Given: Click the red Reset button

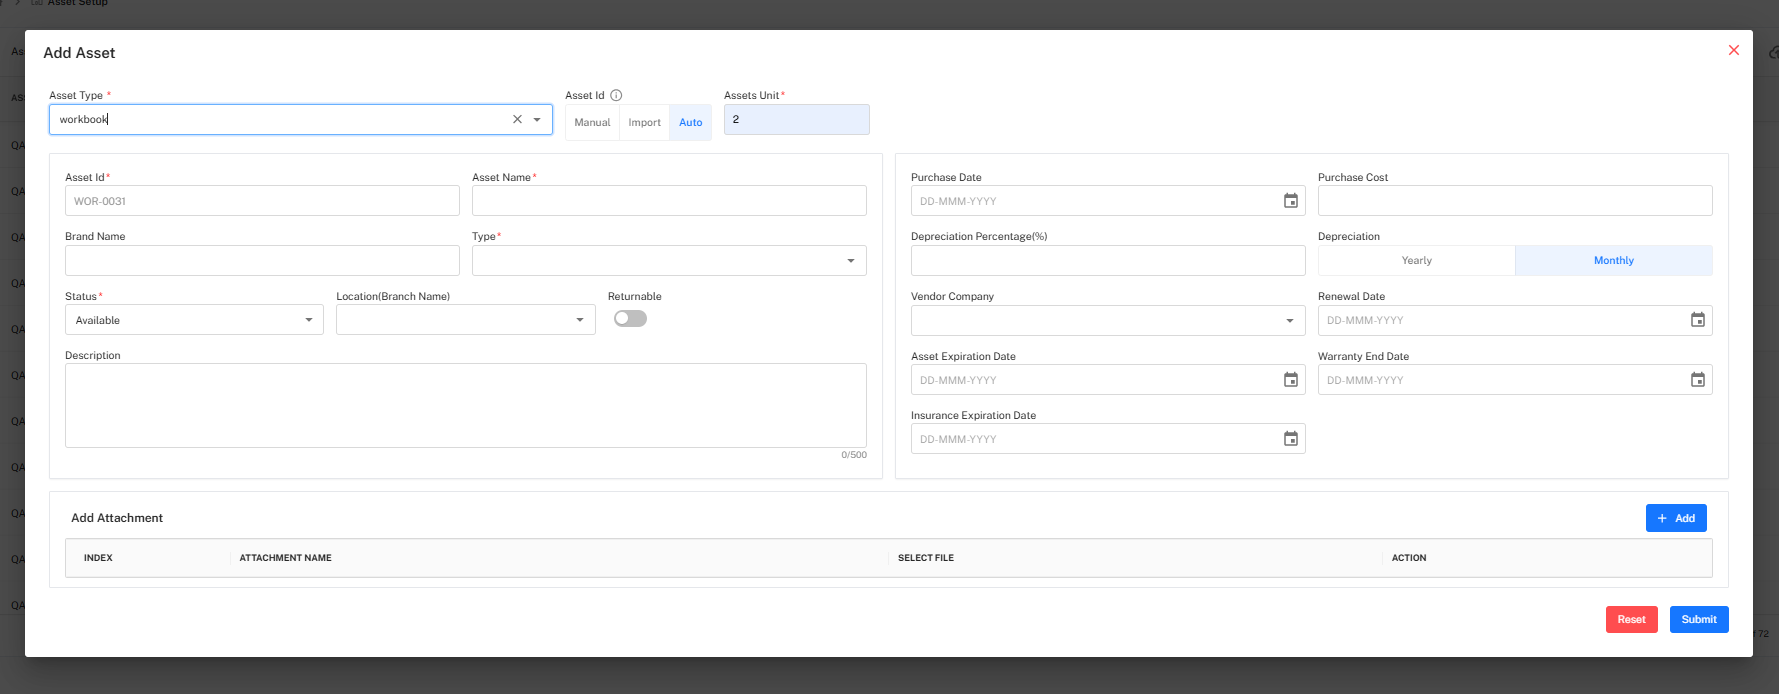Looking at the screenshot, I should point(1631,620).
